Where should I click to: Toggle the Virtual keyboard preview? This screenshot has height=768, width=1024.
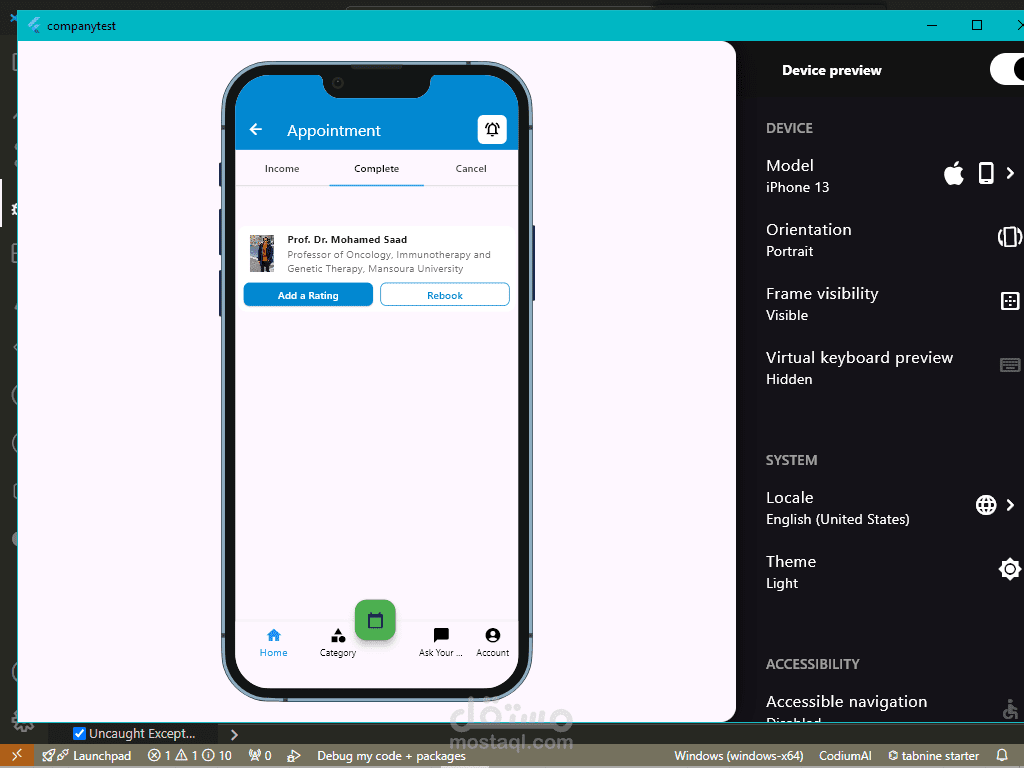[x=1010, y=365]
